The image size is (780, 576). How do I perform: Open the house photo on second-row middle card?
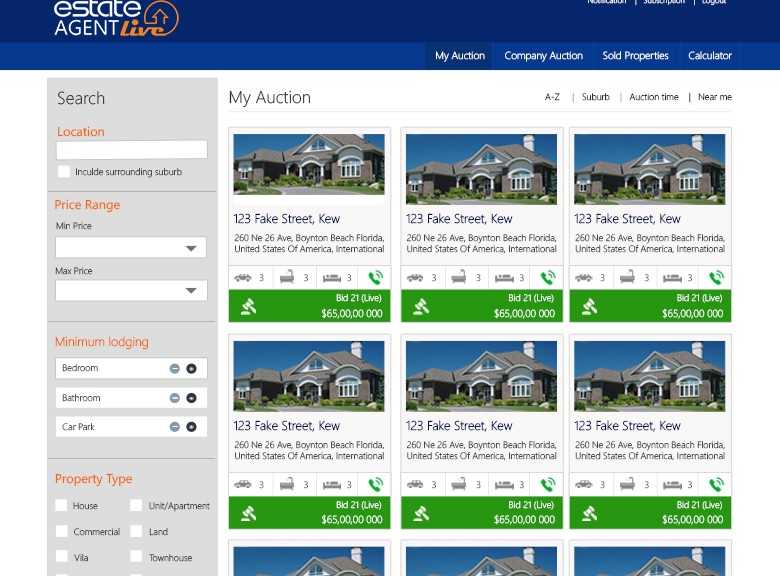tap(481, 376)
